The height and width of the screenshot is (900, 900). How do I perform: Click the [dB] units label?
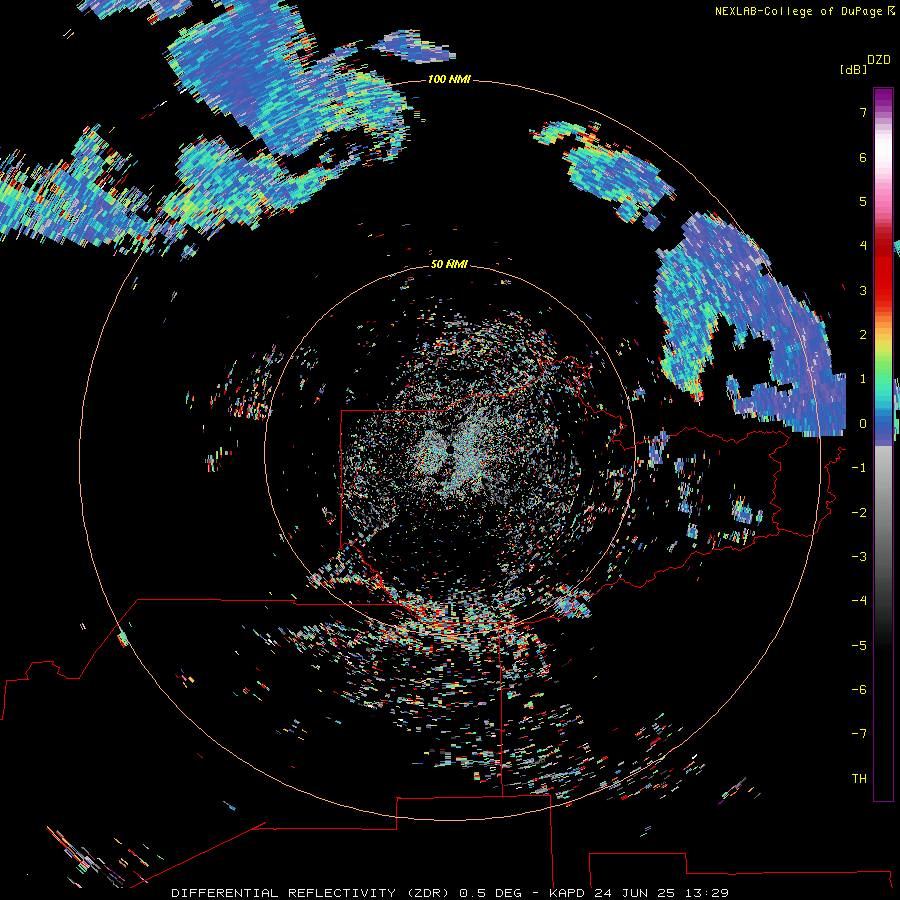854,69
